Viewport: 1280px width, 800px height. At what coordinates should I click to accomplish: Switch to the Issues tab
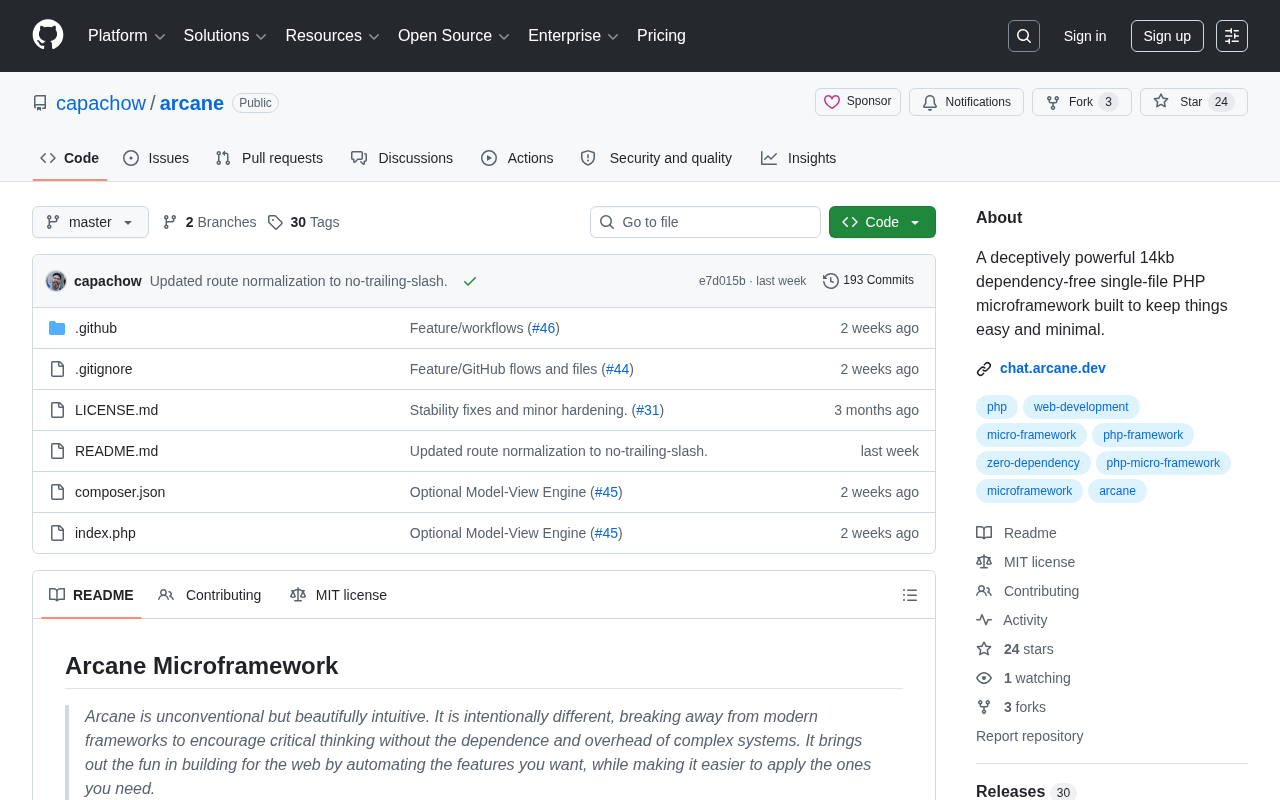coord(156,158)
